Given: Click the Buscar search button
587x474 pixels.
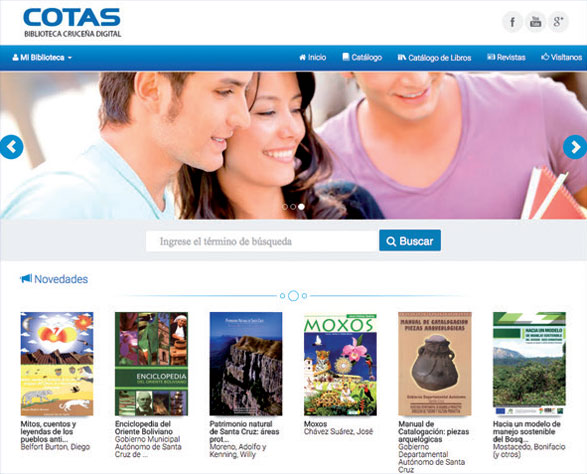Looking at the screenshot, I should [x=410, y=241].
